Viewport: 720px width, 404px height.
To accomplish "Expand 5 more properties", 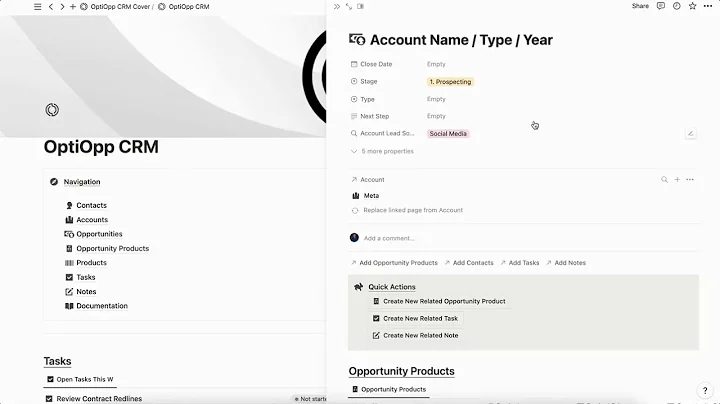I will [x=382, y=151].
